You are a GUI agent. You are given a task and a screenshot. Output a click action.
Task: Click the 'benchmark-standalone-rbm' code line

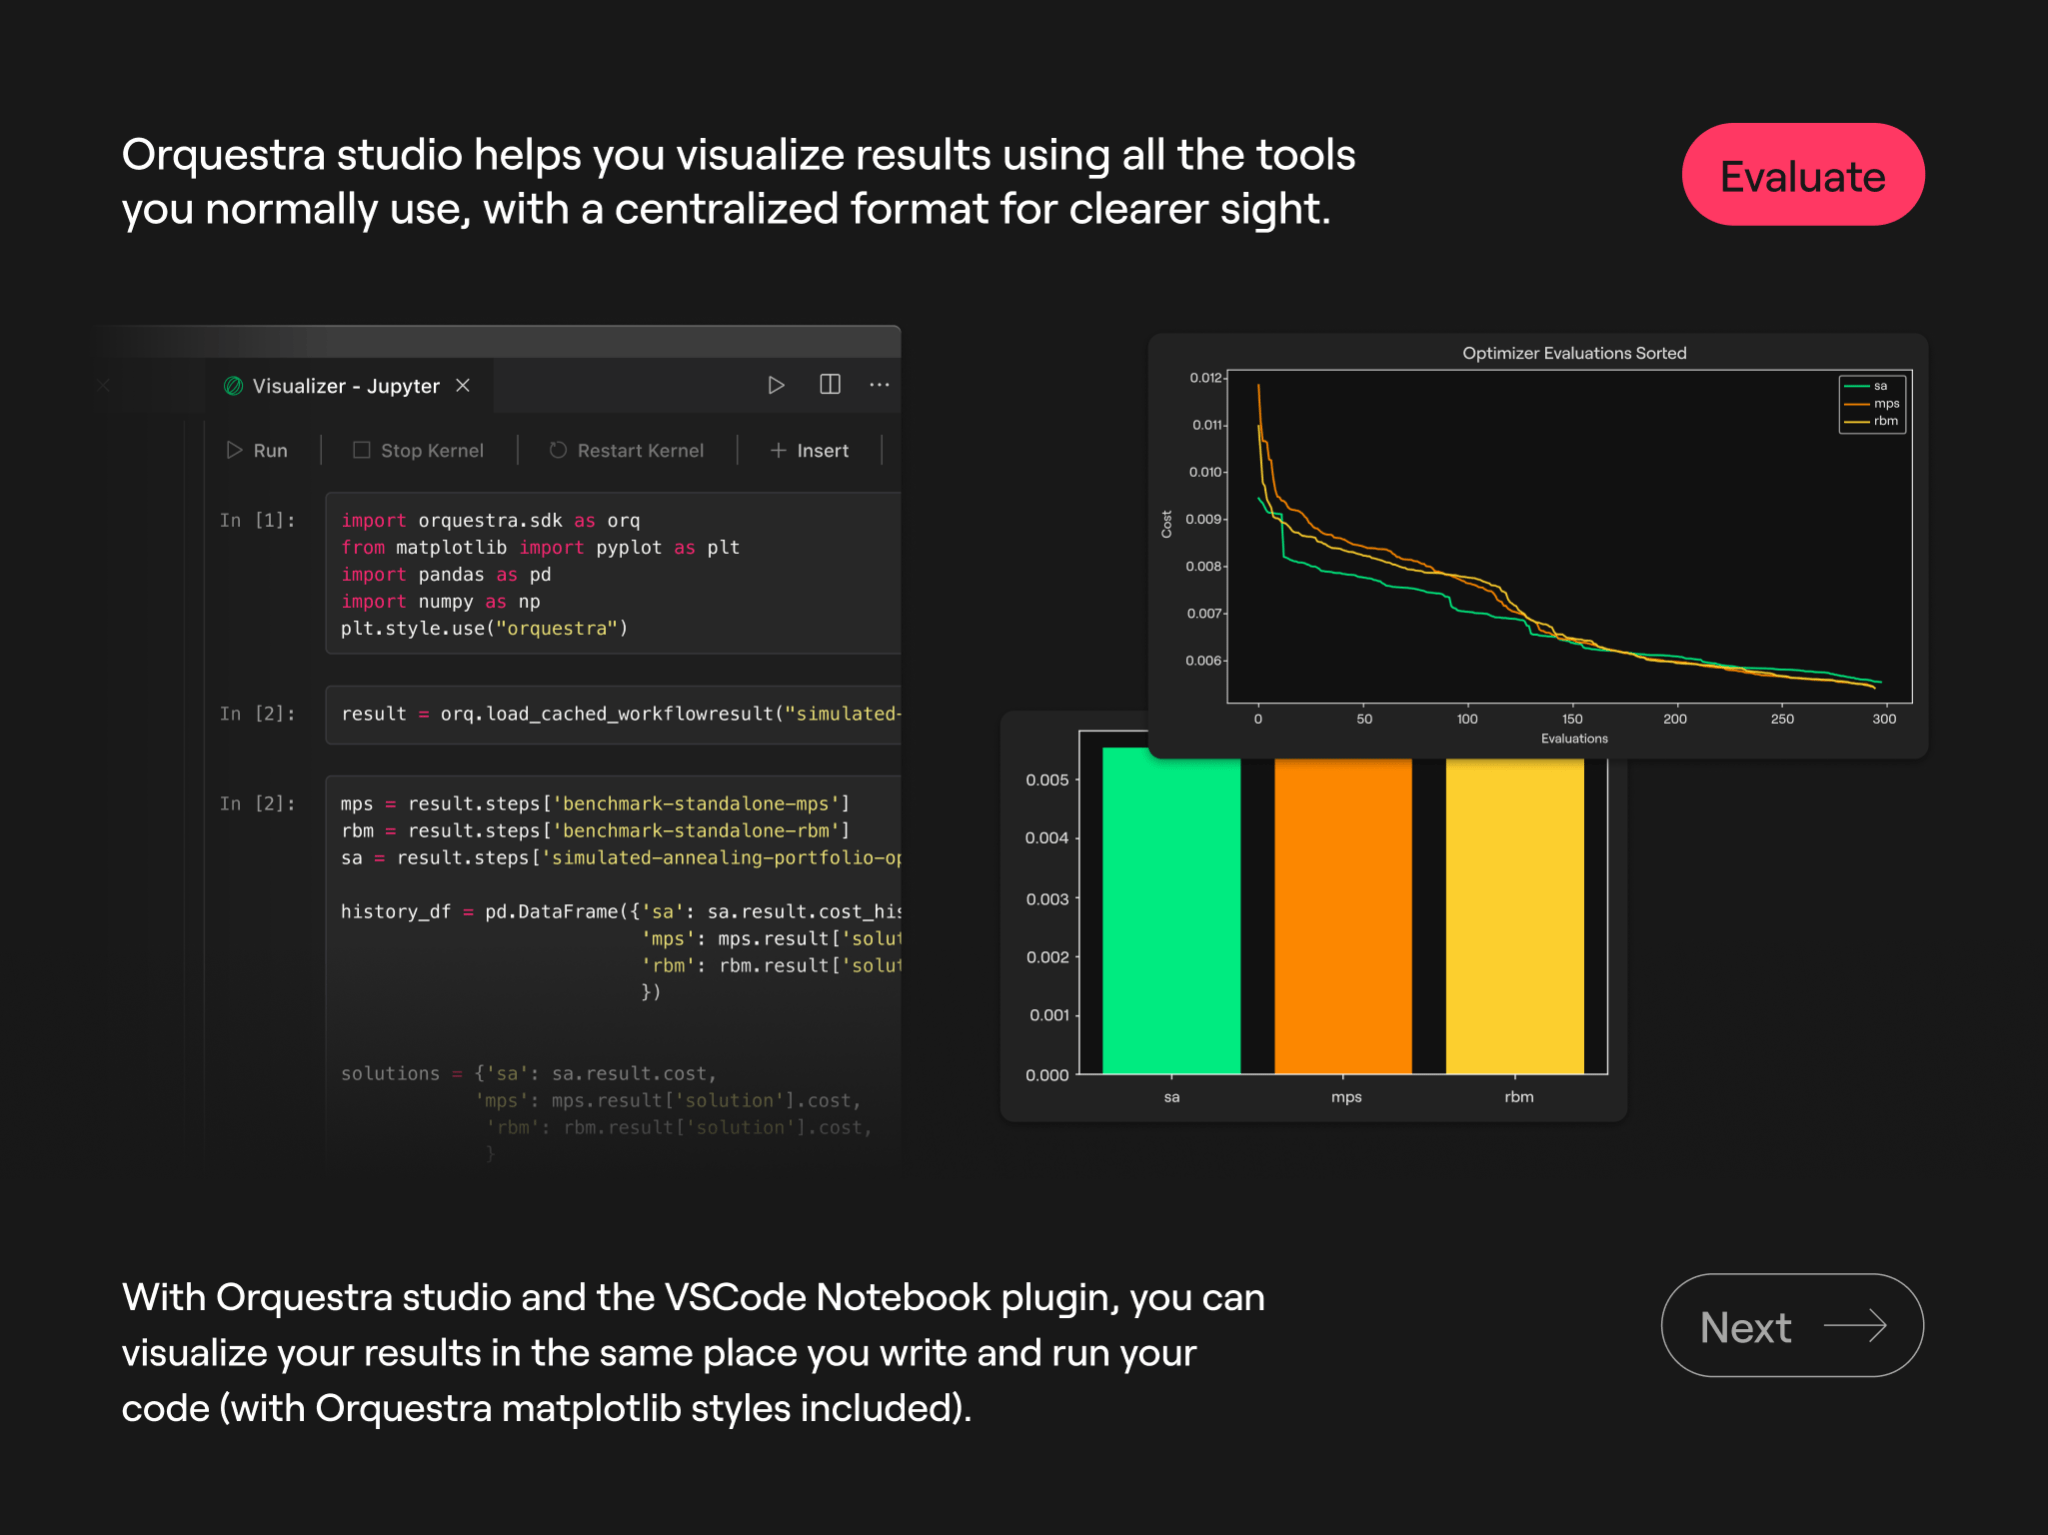tap(595, 831)
